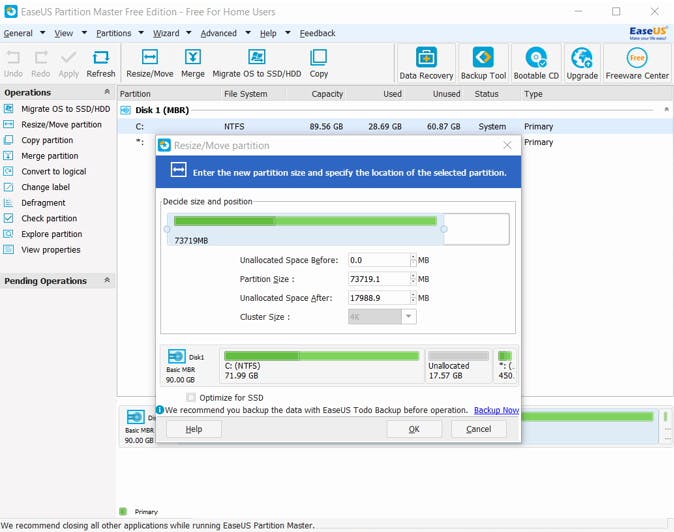Collapse the Operations panel
This screenshot has height=532, width=674.
107,92
